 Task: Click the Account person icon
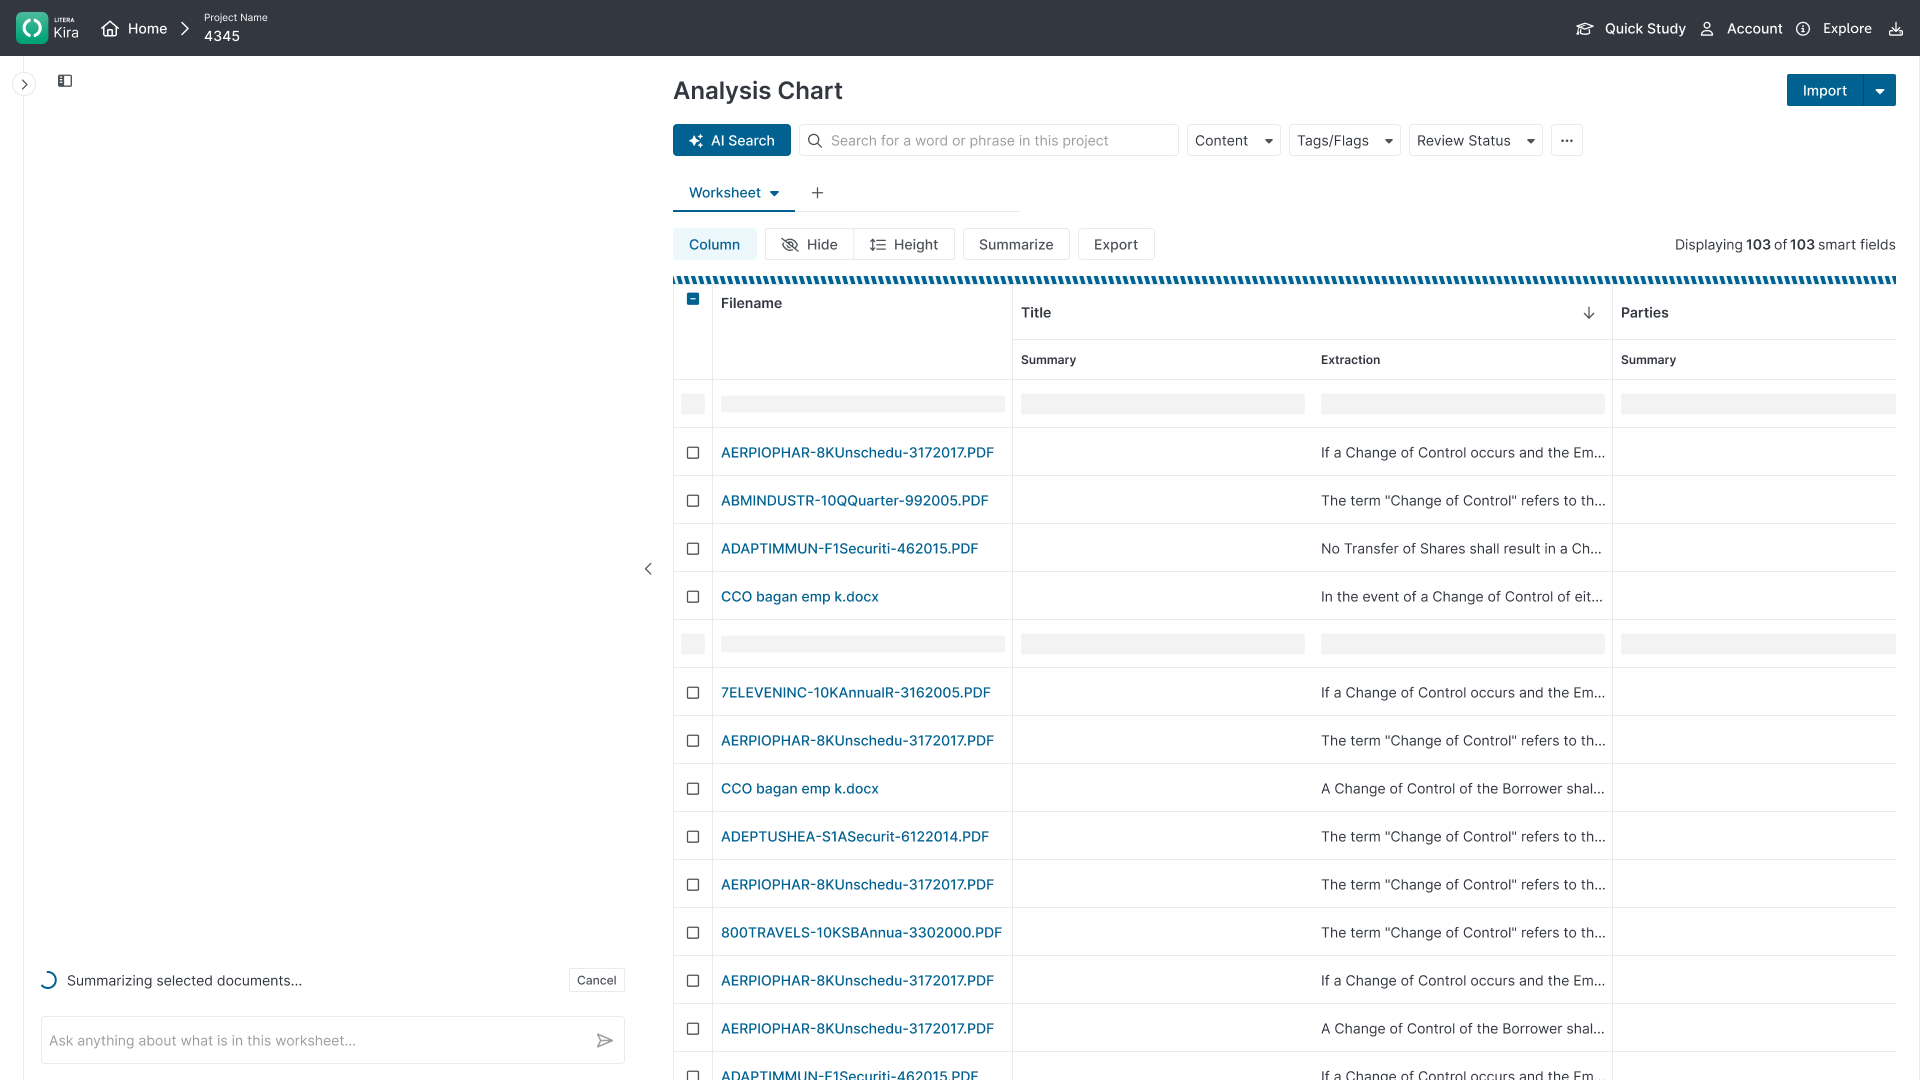1707,29
